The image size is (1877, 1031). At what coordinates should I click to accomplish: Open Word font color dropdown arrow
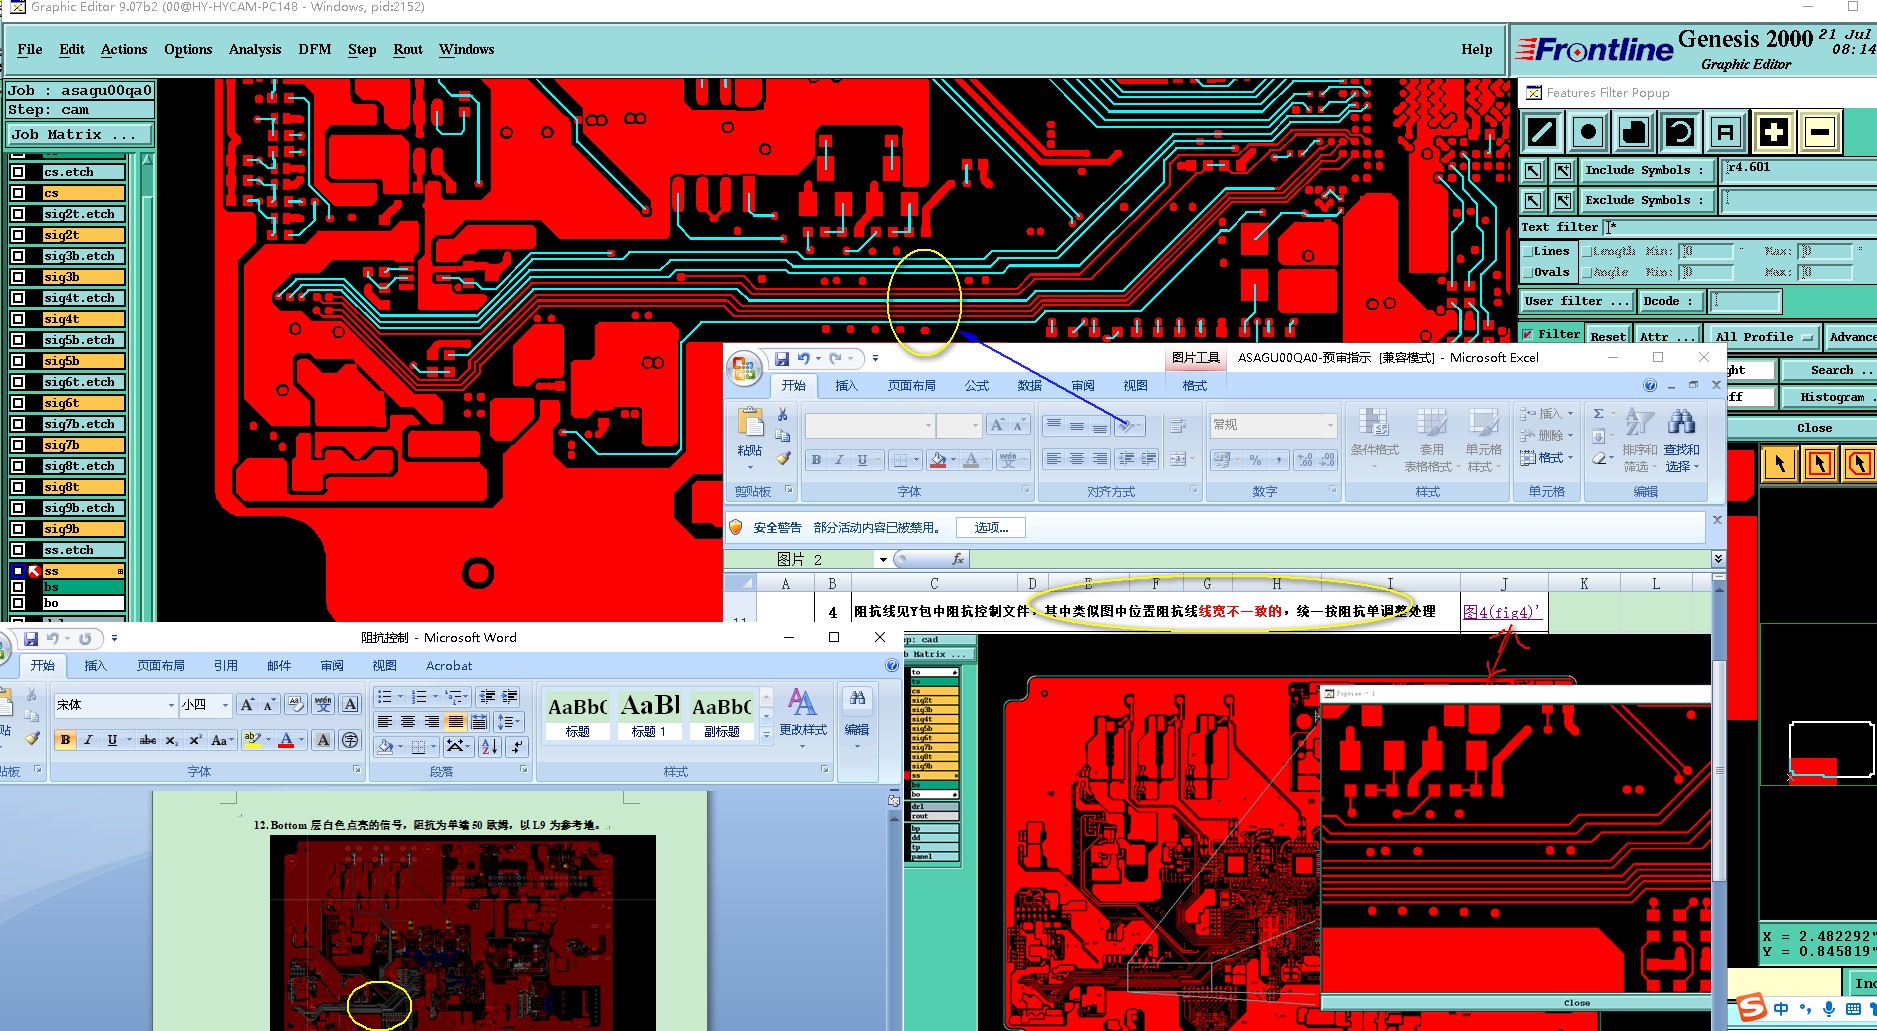pyautogui.click(x=302, y=741)
